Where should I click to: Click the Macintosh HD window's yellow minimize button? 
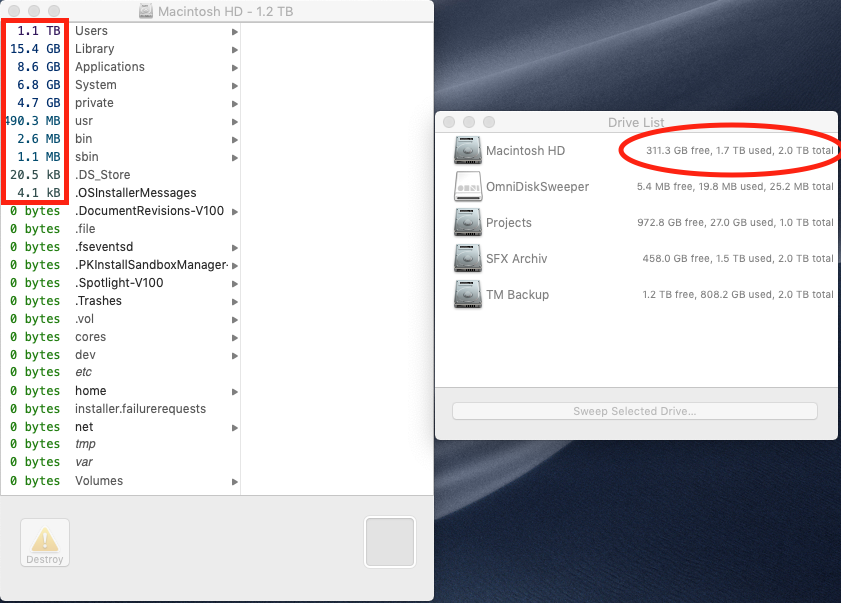(34, 11)
